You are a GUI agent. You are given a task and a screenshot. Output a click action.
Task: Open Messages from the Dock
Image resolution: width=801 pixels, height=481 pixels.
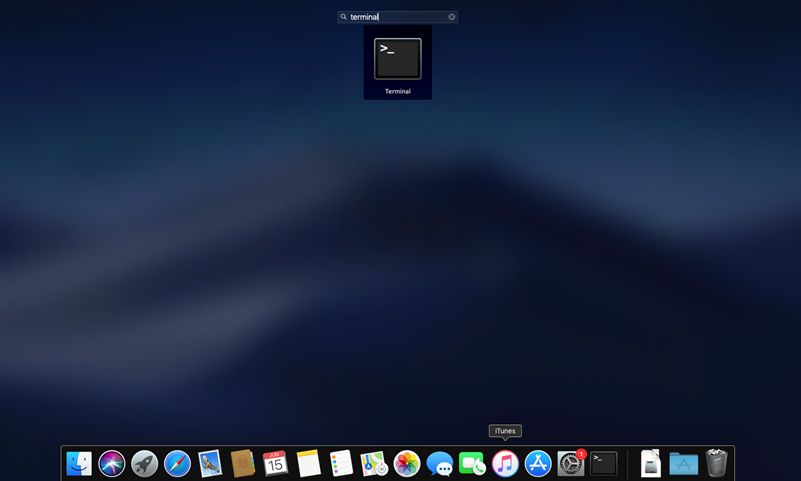pyautogui.click(x=439, y=464)
